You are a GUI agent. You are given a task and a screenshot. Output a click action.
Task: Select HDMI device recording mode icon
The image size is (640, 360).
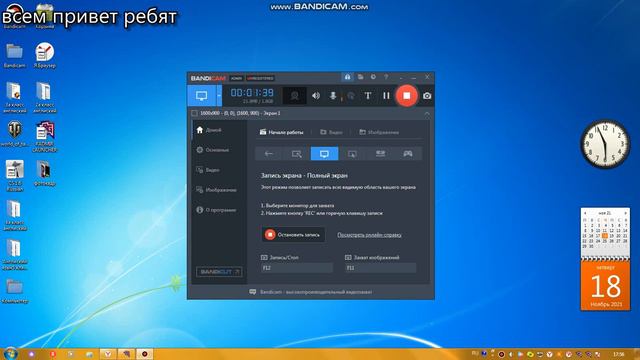coord(380,153)
